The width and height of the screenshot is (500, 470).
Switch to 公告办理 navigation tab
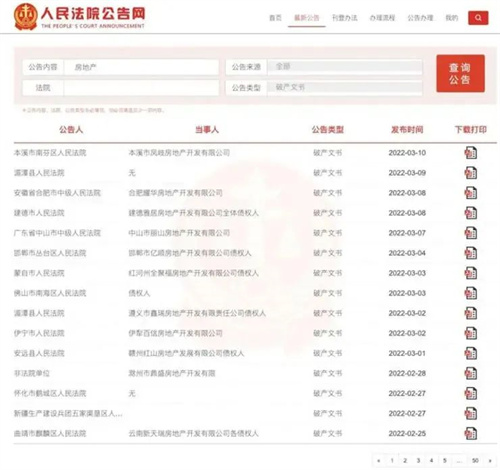pyautogui.click(x=420, y=18)
